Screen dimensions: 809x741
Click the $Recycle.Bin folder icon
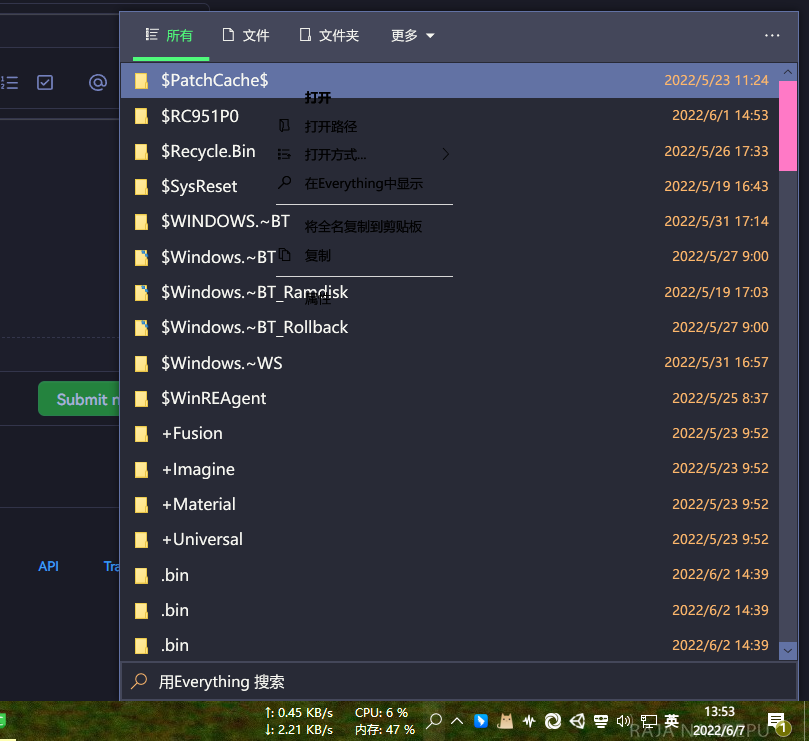pyautogui.click(x=141, y=152)
